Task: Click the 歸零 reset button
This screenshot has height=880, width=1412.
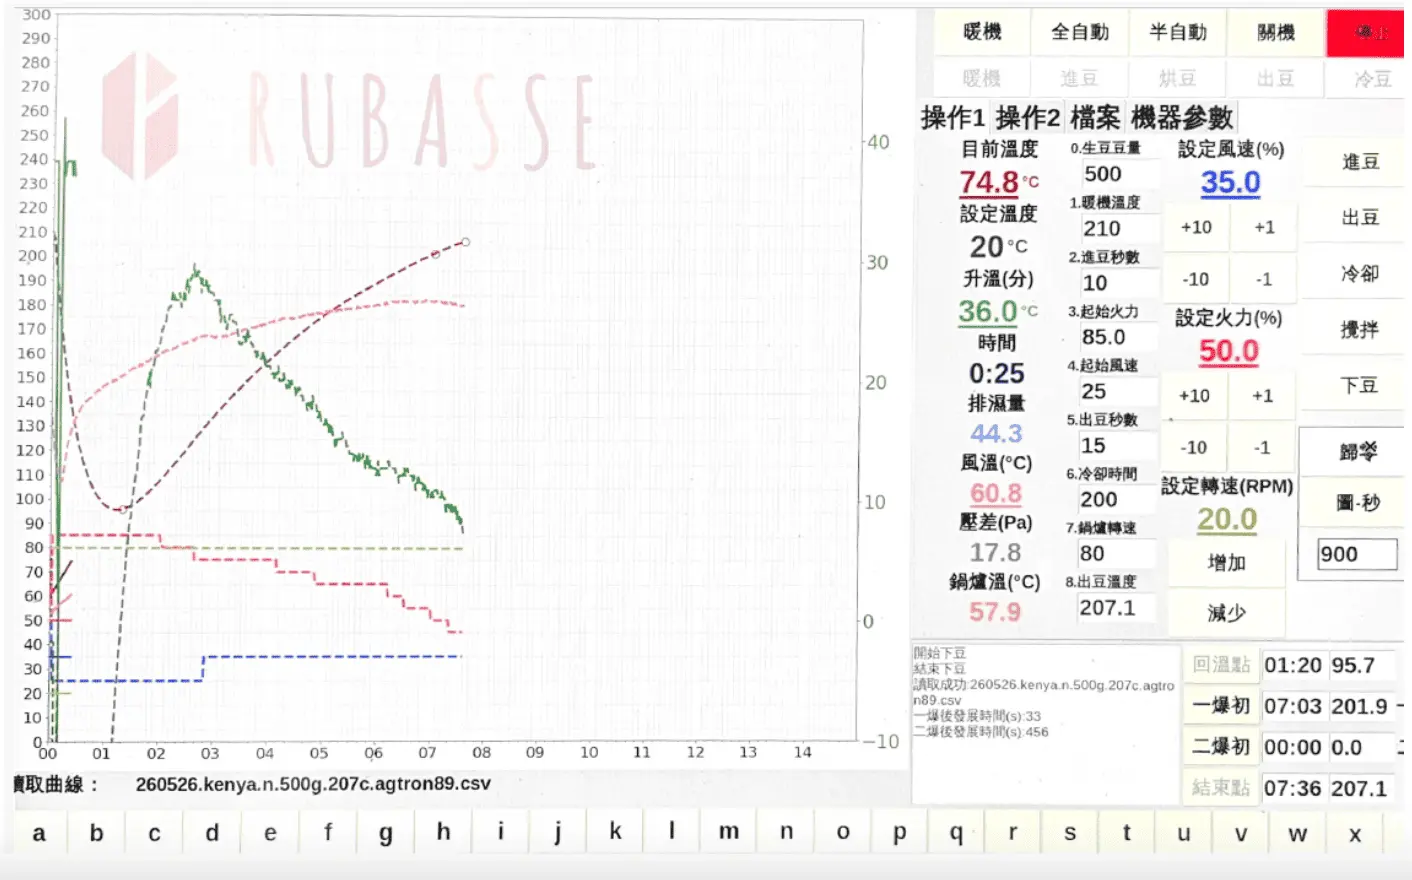Action: pyautogui.click(x=1358, y=452)
